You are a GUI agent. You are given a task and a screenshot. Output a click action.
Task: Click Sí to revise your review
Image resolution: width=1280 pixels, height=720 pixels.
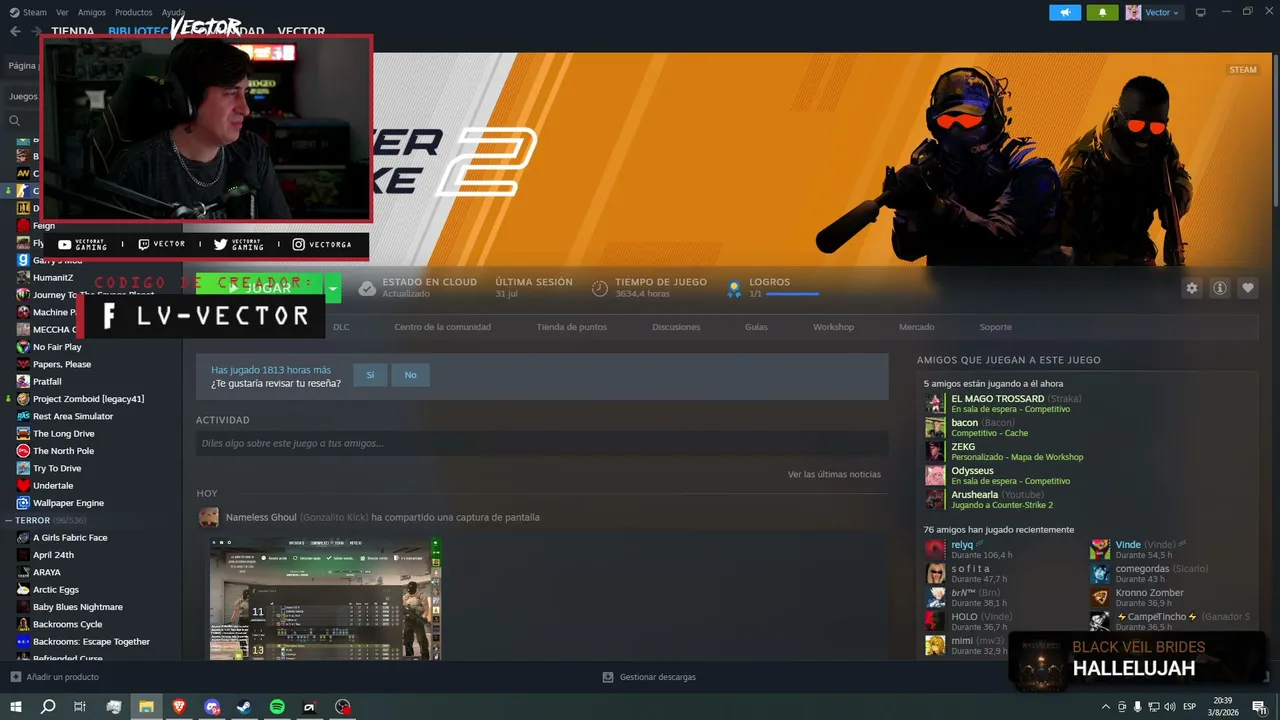[370, 375]
